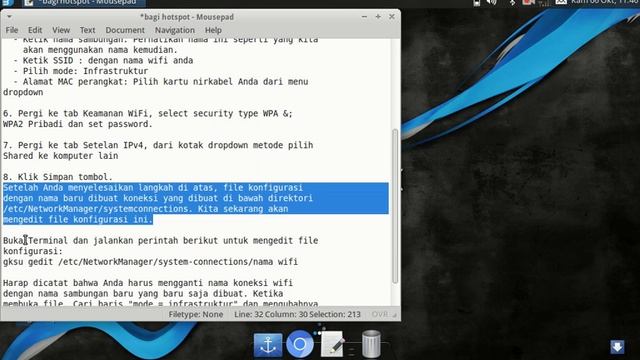This screenshot has height=360, width=640.
Task: Open the Navigation menu
Action: [175, 30]
